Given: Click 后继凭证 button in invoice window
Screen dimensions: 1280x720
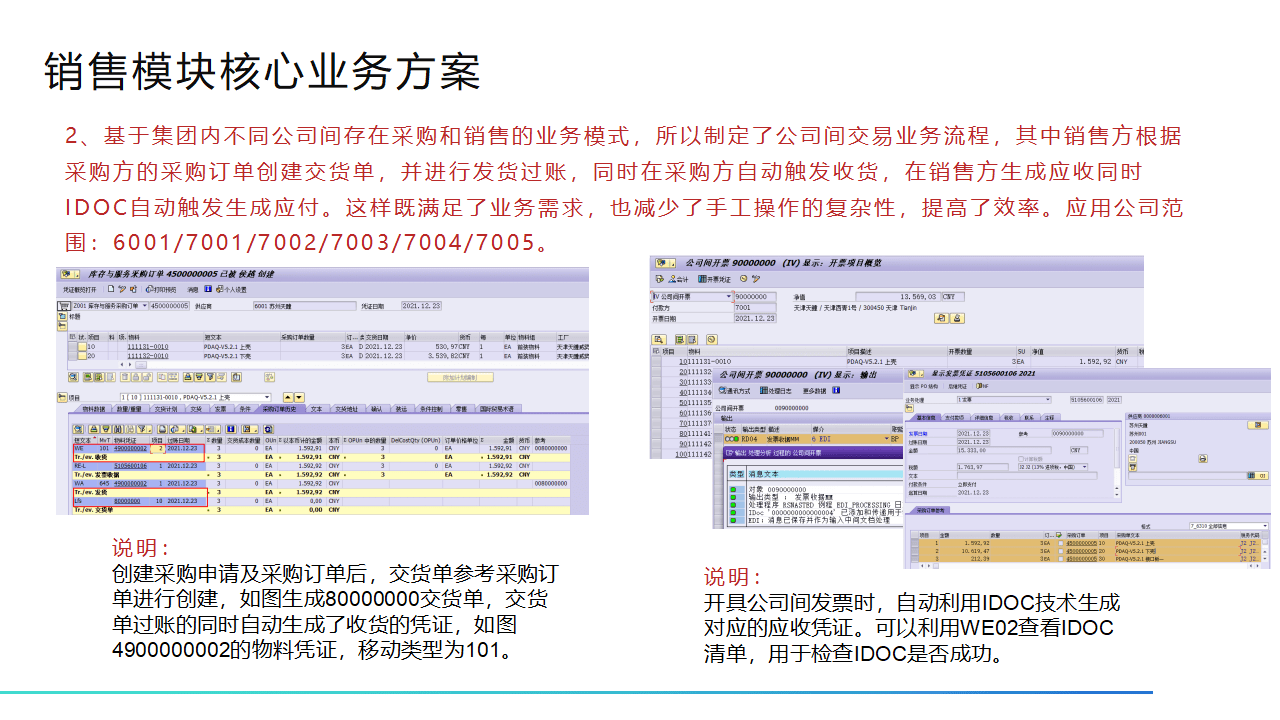Looking at the screenshot, I should [957, 386].
